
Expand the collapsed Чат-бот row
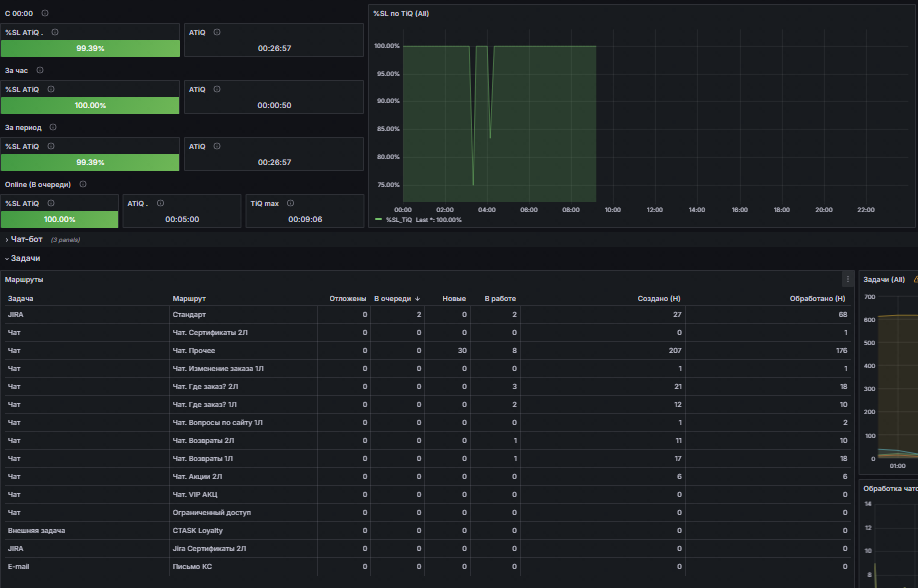point(26,239)
